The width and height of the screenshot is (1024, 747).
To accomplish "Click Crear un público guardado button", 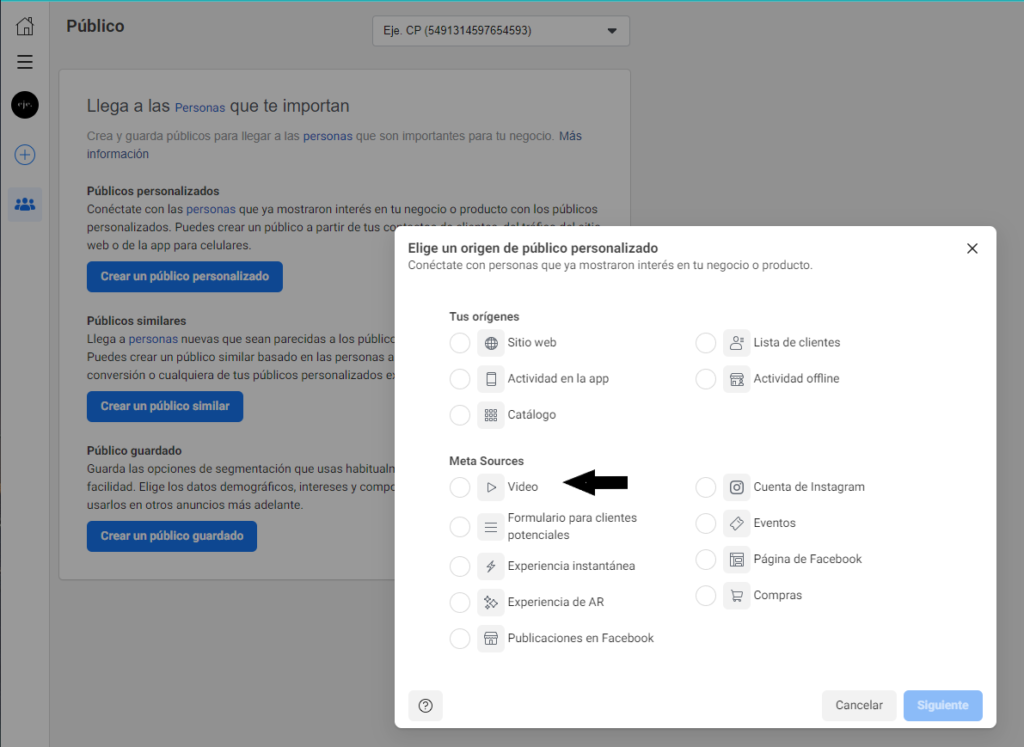I will 171,536.
